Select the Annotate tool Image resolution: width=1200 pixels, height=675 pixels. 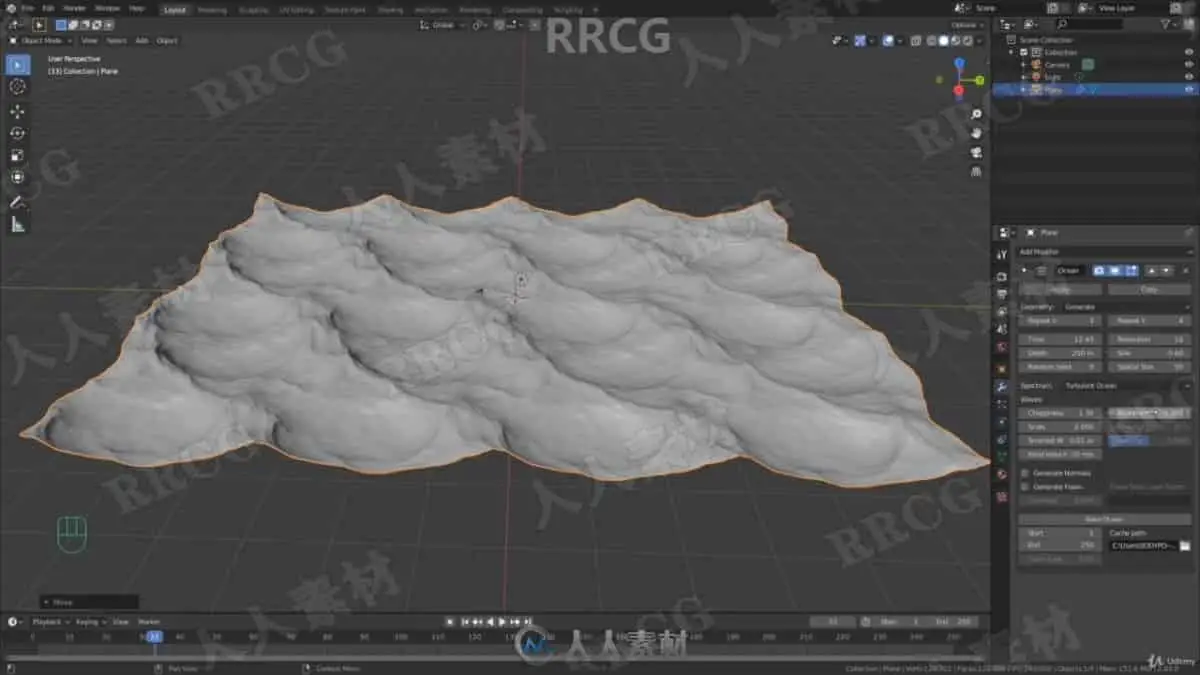click(x=17, y=203)
